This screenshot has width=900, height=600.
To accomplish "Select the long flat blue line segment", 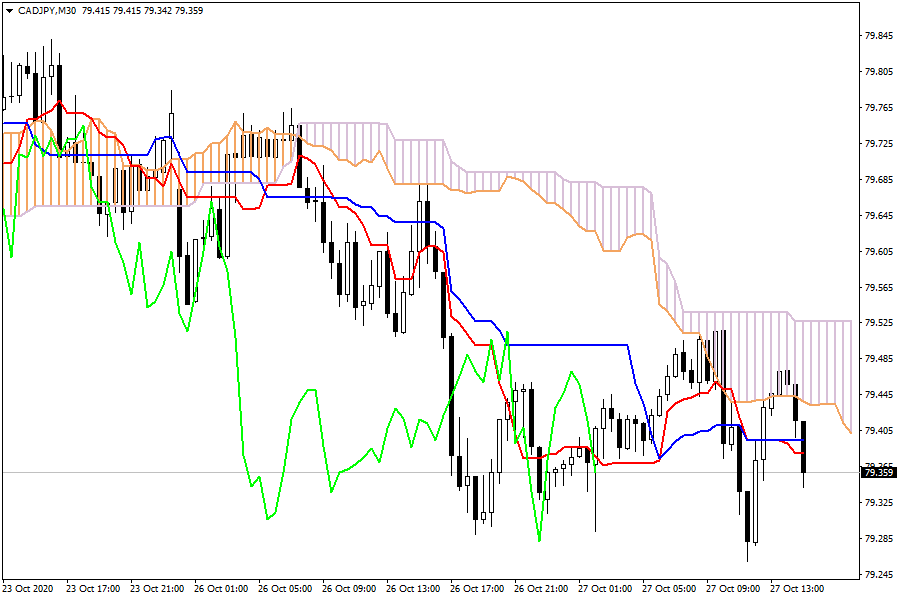I will [x=570, y=344].
